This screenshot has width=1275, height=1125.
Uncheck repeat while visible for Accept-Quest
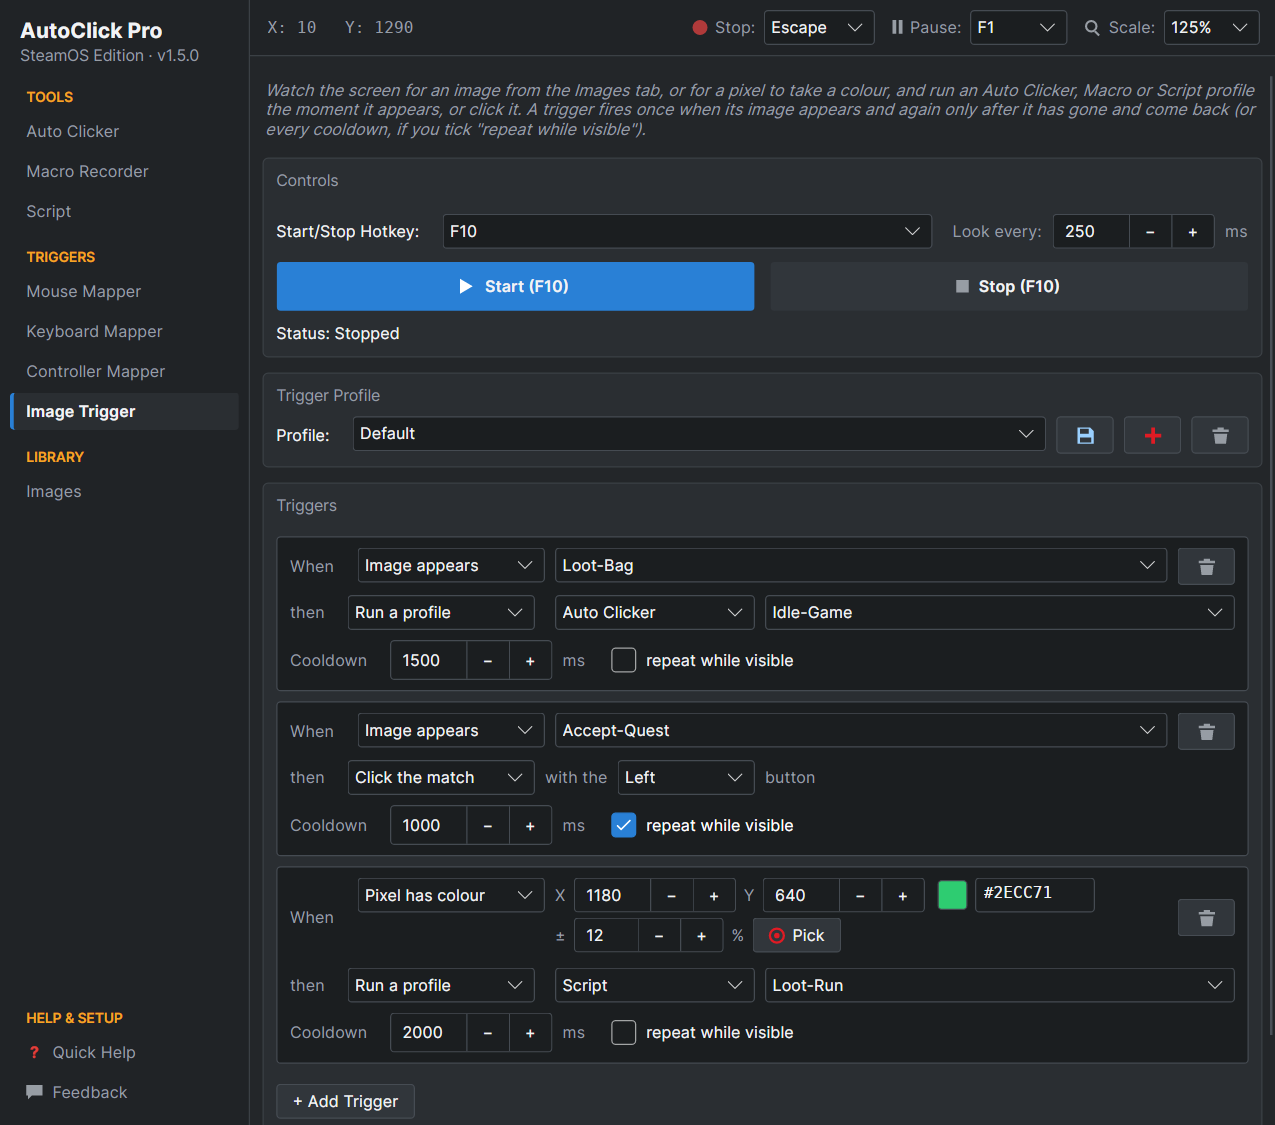click(623, 826)
